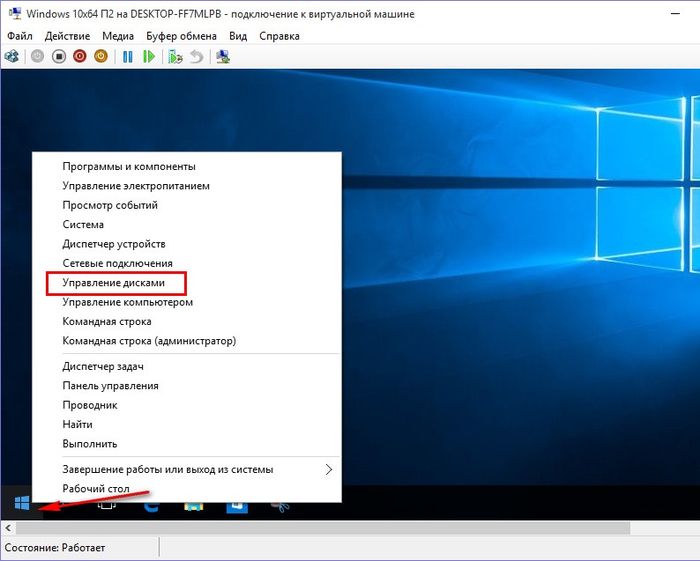Open the Действие menu
The image size is (700, 561).
pos(67,36)
